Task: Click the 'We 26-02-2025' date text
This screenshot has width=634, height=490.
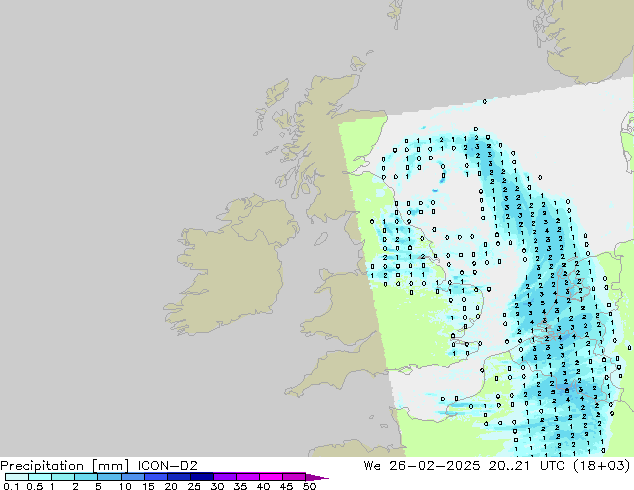Action: tap(422, 466)
